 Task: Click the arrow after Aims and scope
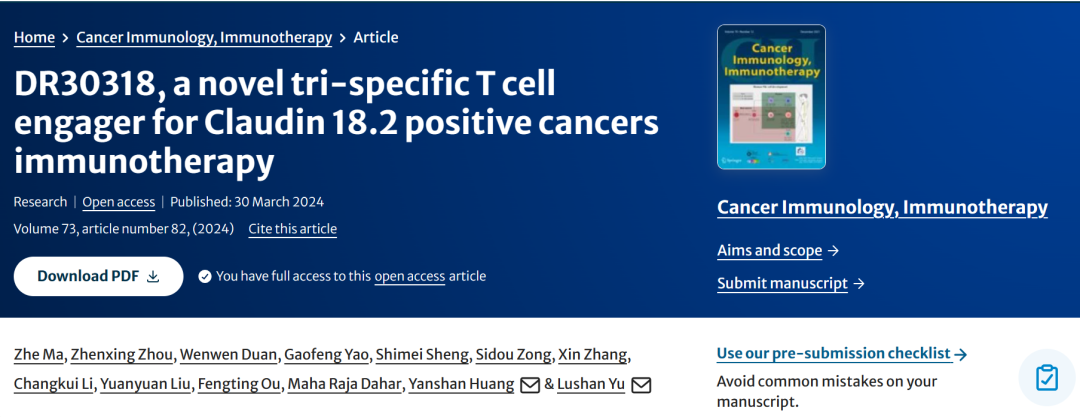pos(834,251)
